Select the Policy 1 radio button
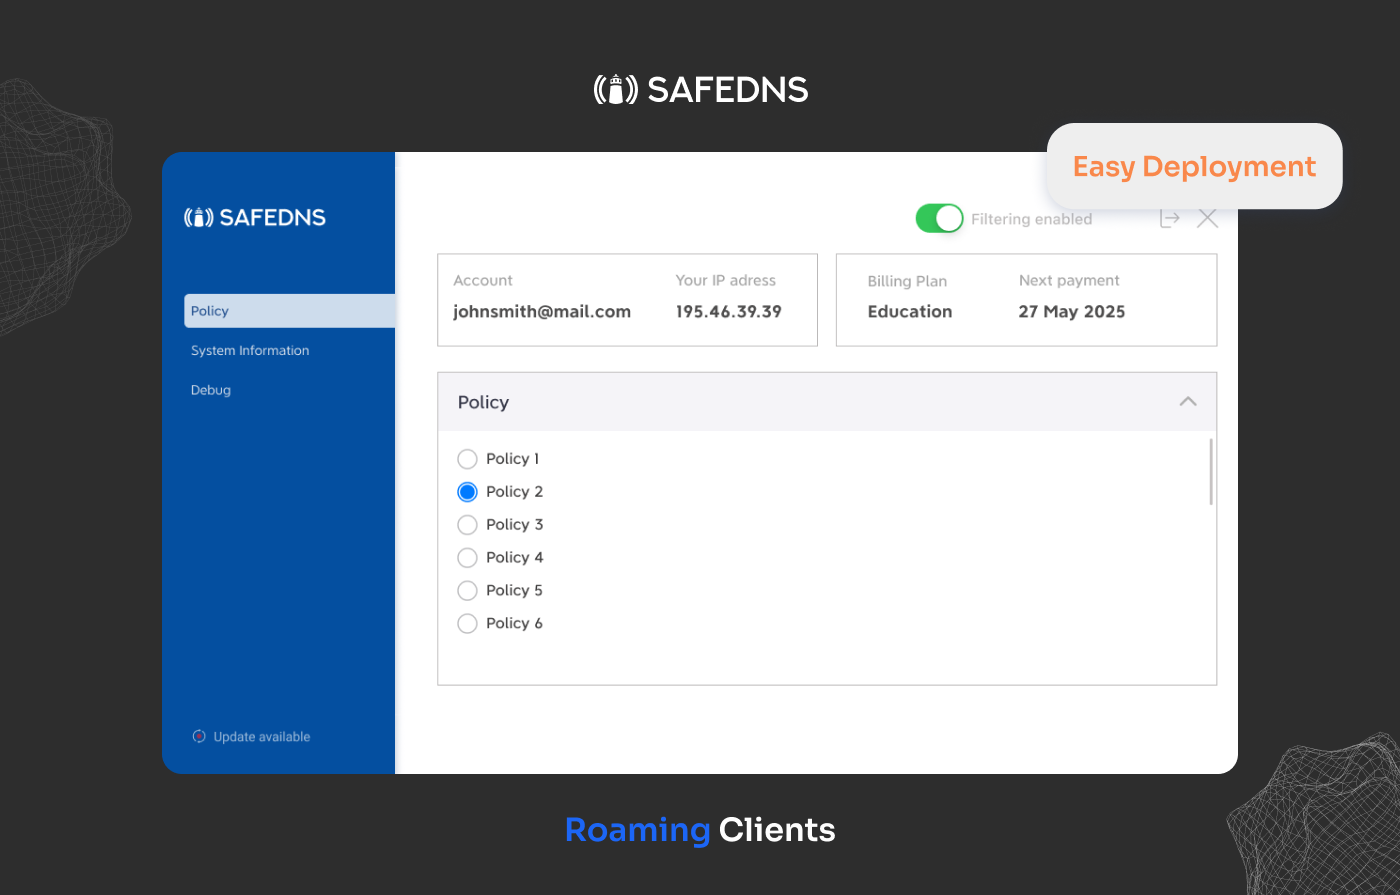This screenshot has width=1400, height=895. 466,458
